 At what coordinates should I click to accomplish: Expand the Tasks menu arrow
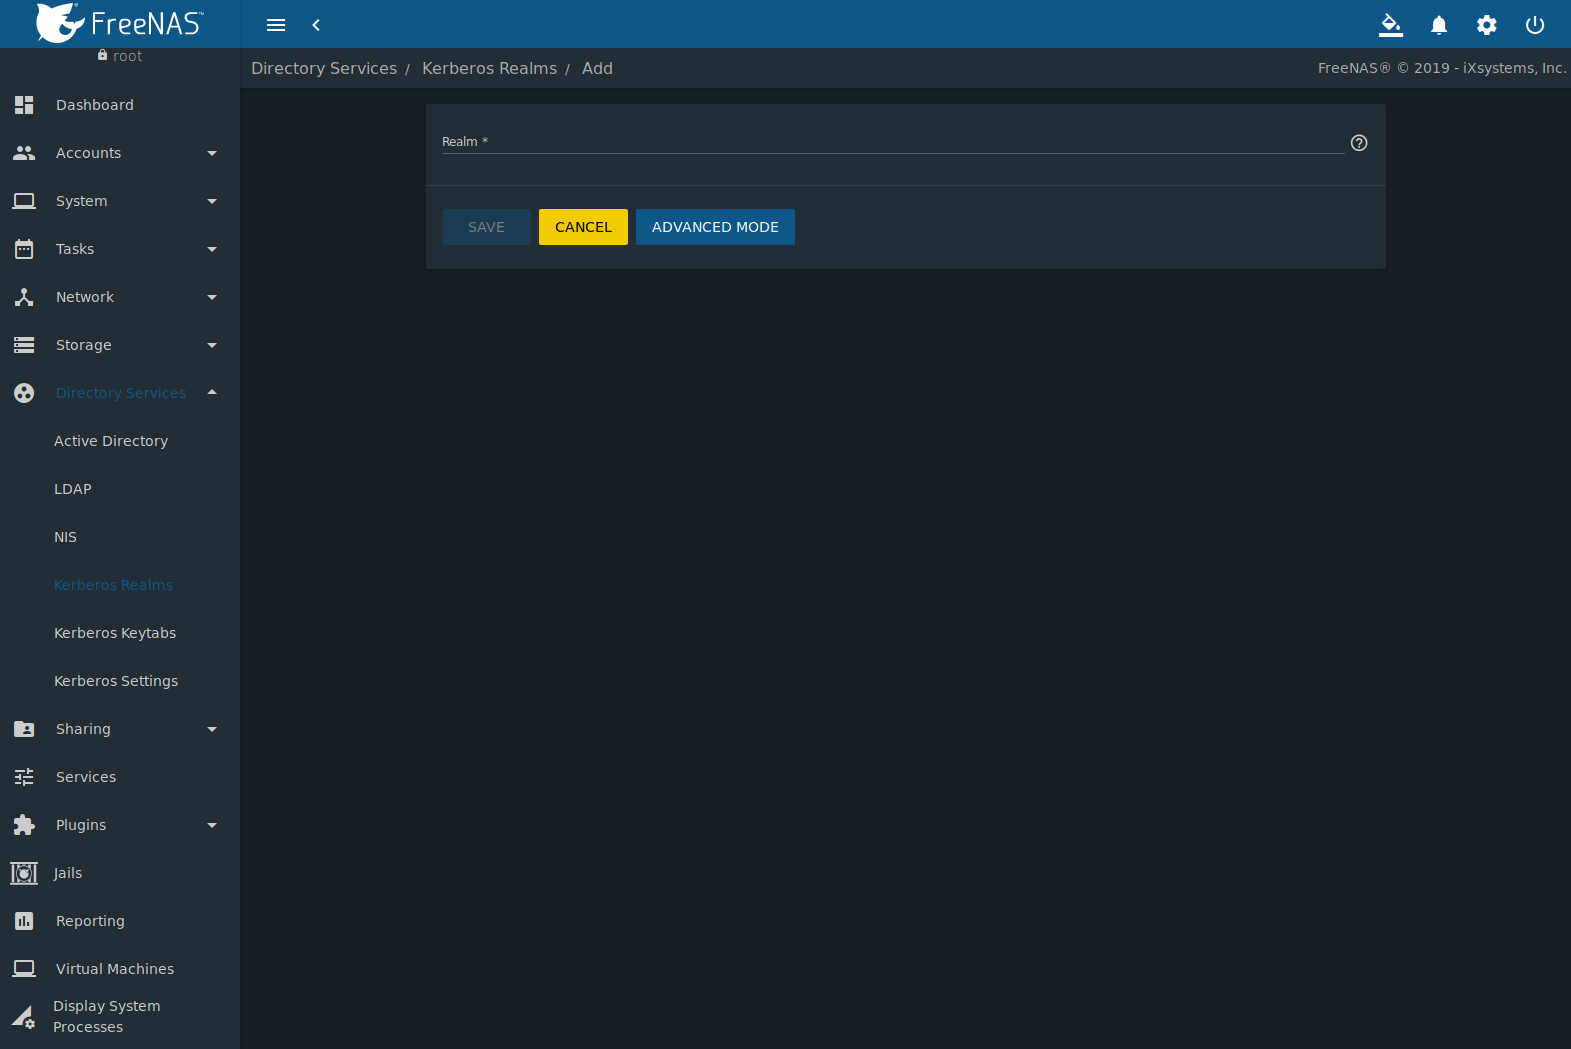click(212, 249)
